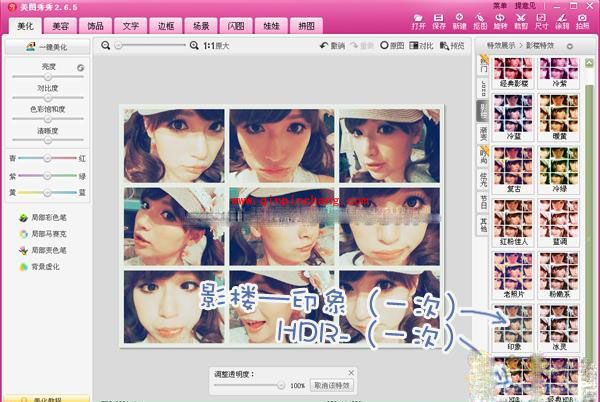Toggle 预览 preview mode
600x402 pixels.
(452, 46)
